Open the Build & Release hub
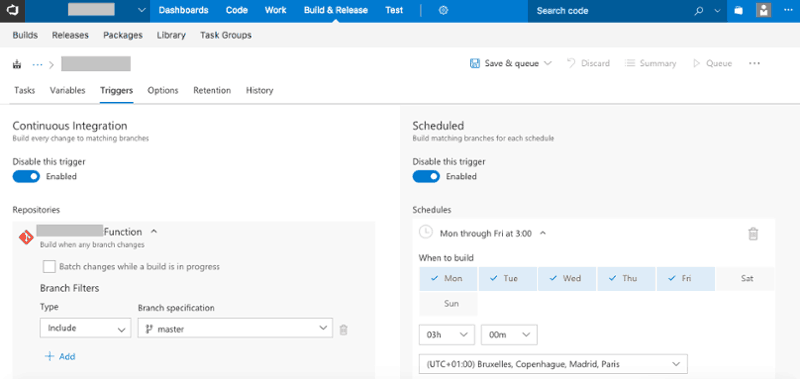The height and width of the screenshot is (379, 800). point(336,10)
